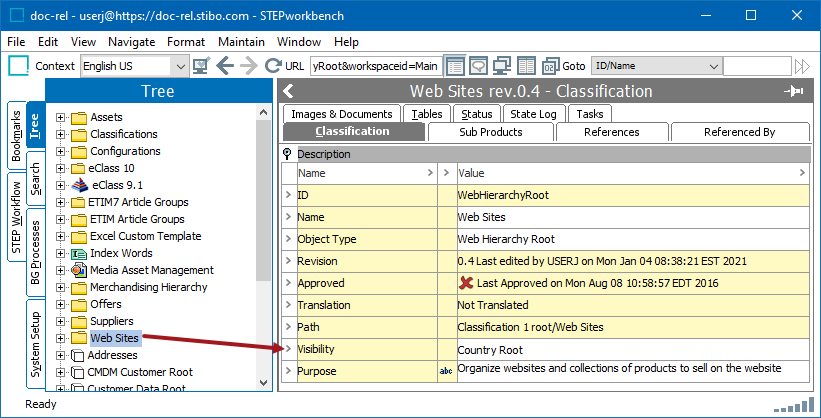Click the eClass 9.1 node icon
Image resolution: width=821 pixels, height=418 pixels.
pyautogui.click(x=79, y=185)
